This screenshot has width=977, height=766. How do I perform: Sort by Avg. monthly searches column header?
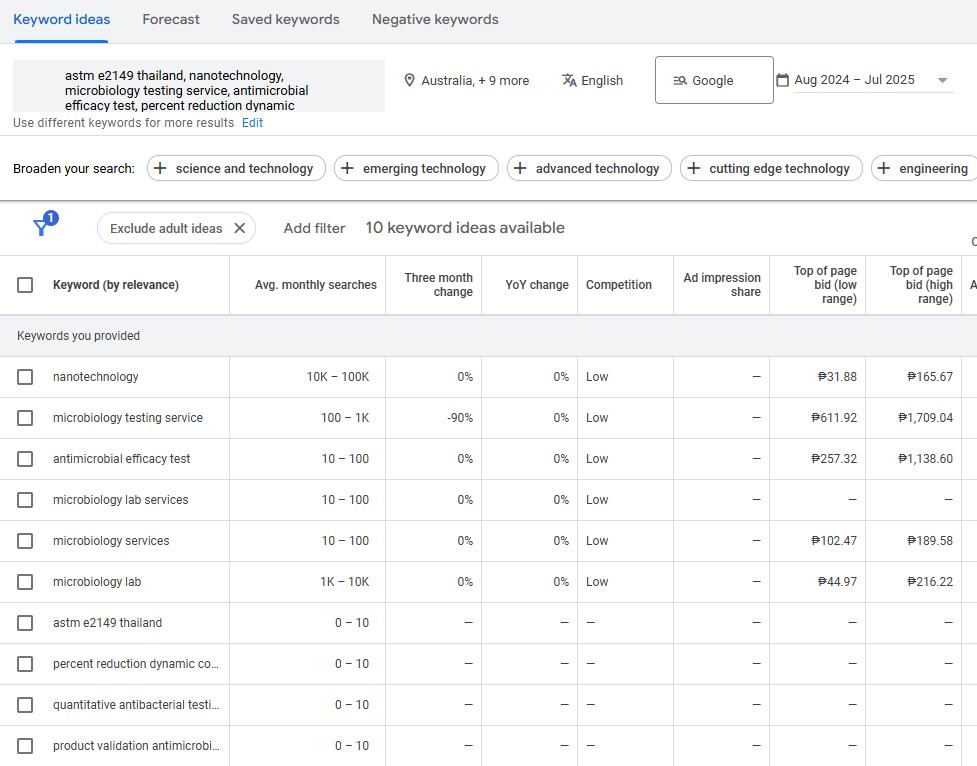click(316, 285)
